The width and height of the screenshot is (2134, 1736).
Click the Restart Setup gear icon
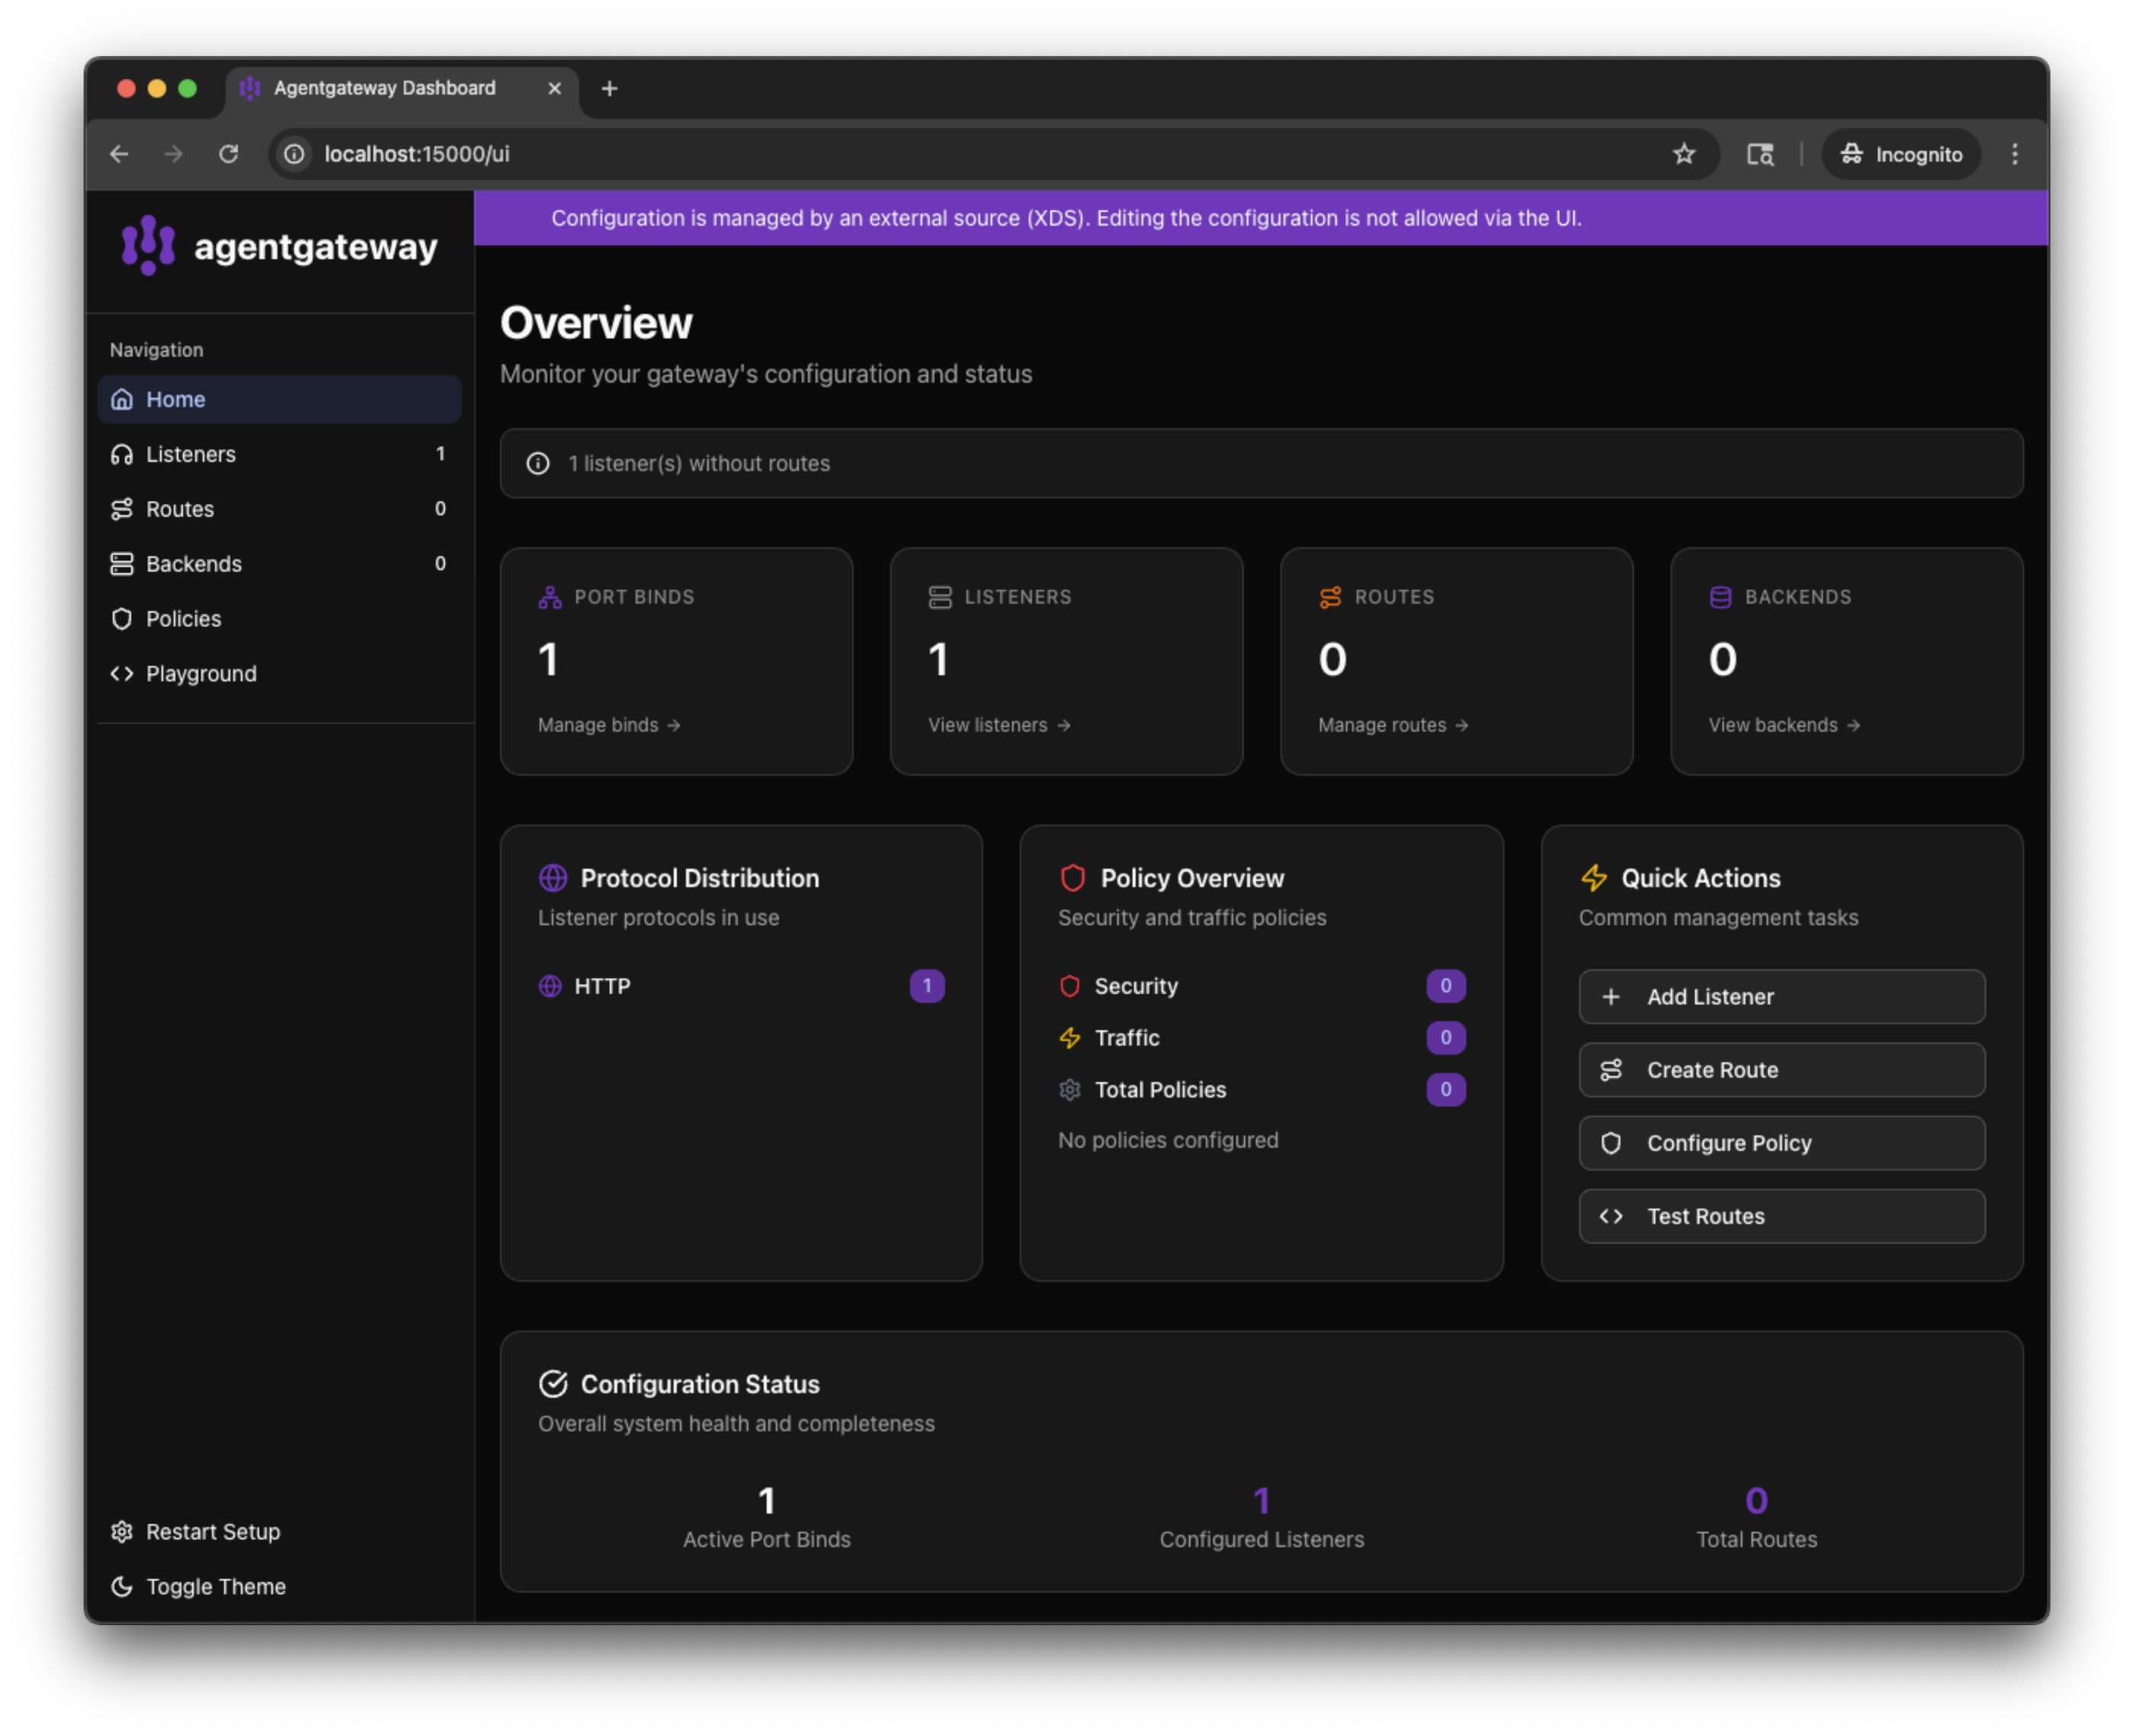(122, 1532)
